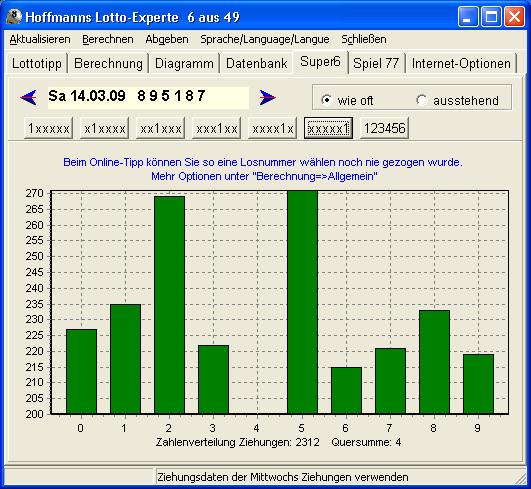Go to next draw with right arrow

tap(268, 98)
